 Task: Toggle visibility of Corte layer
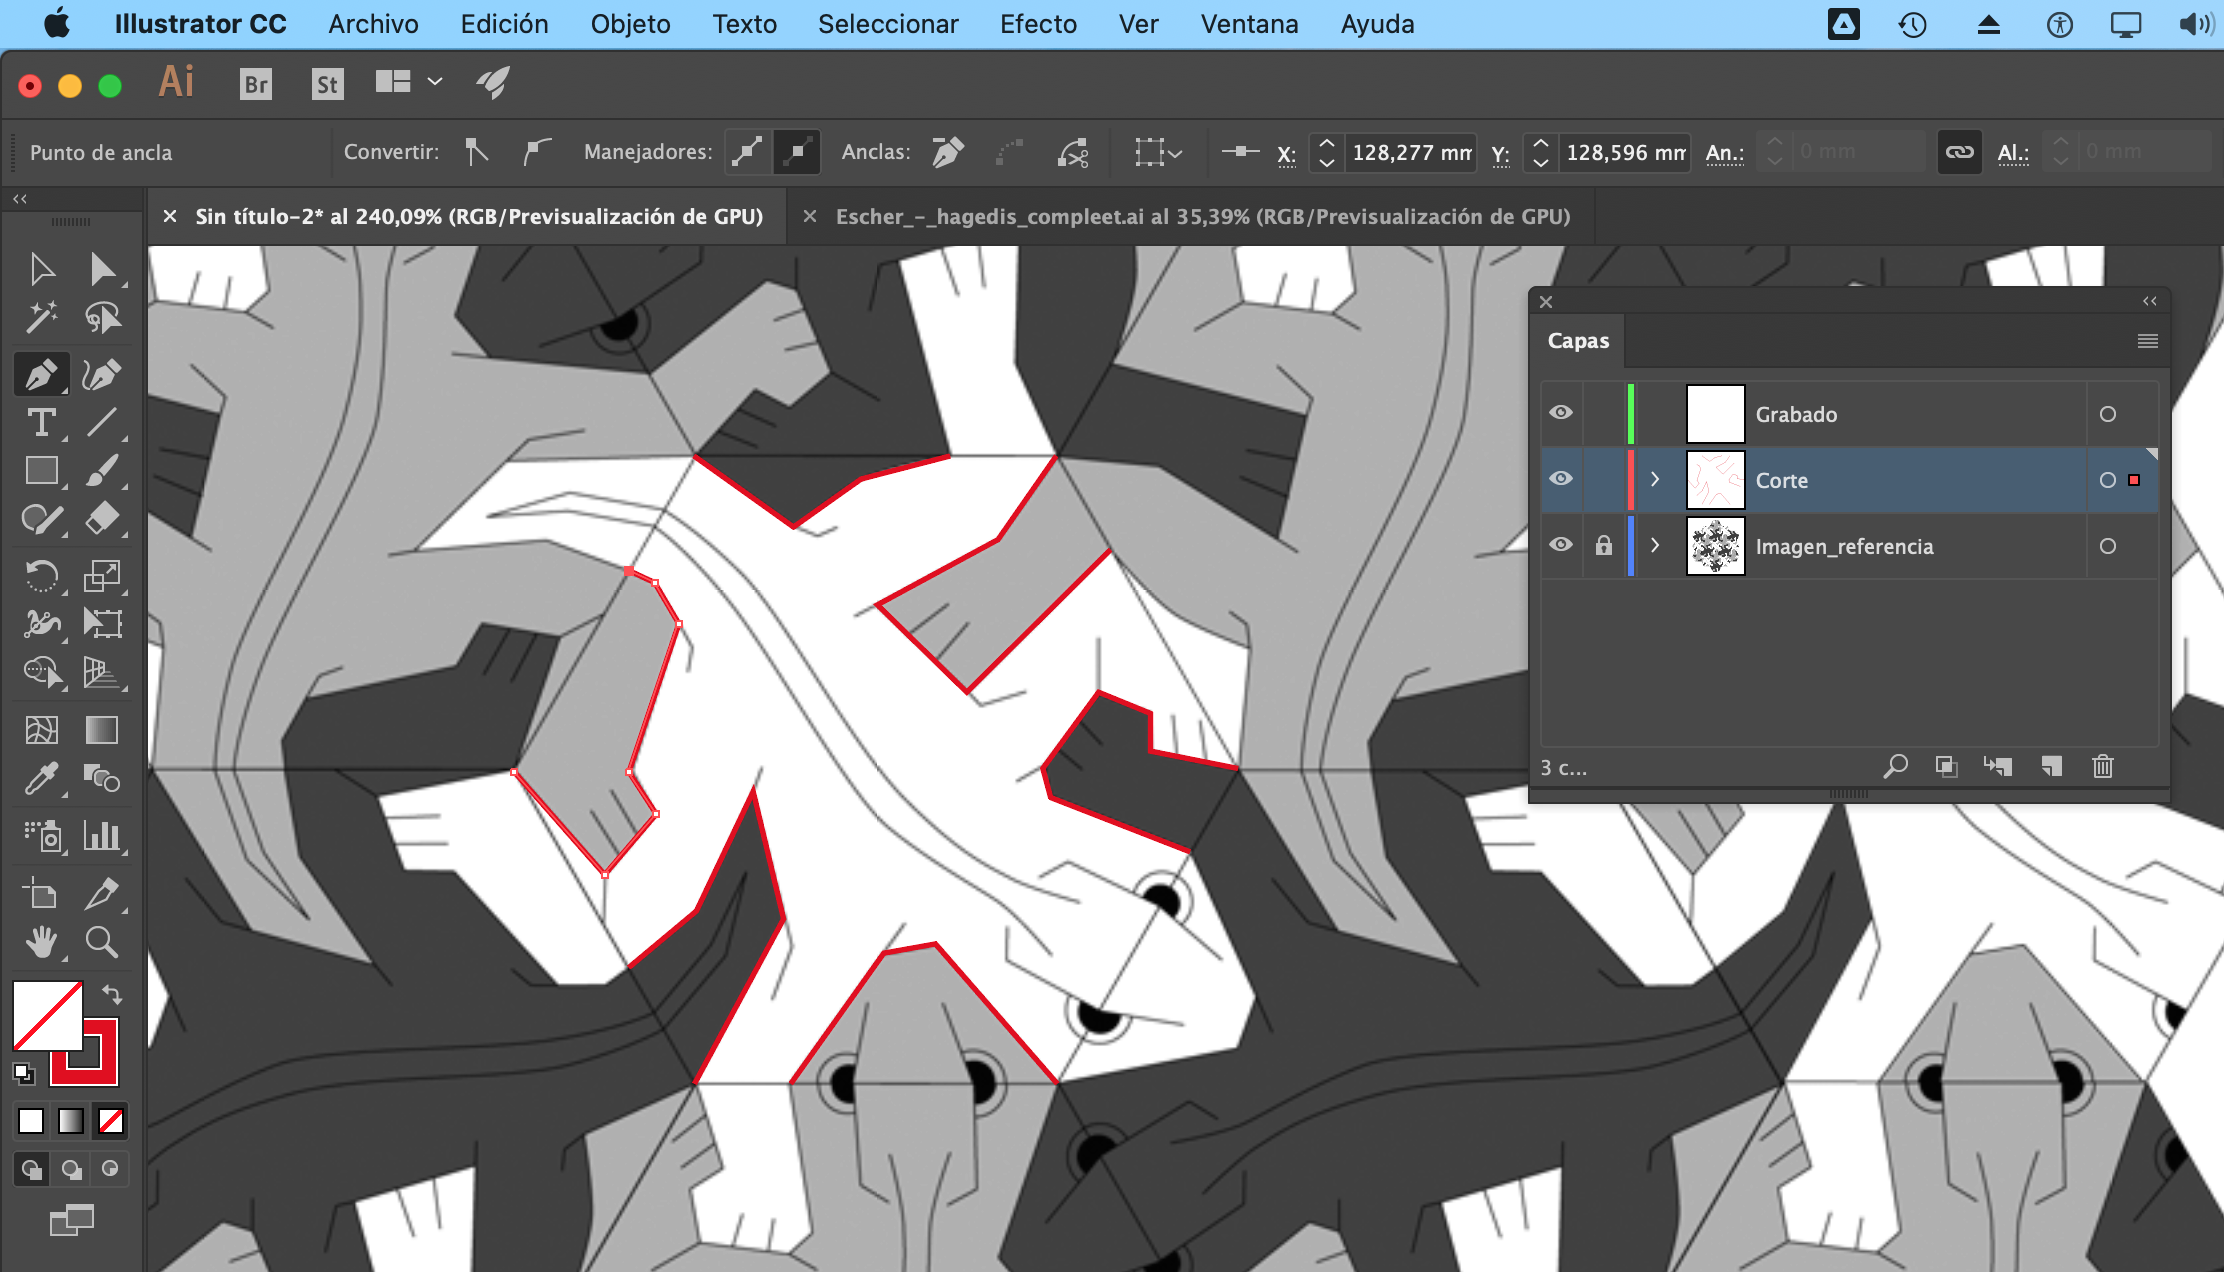1560,479
